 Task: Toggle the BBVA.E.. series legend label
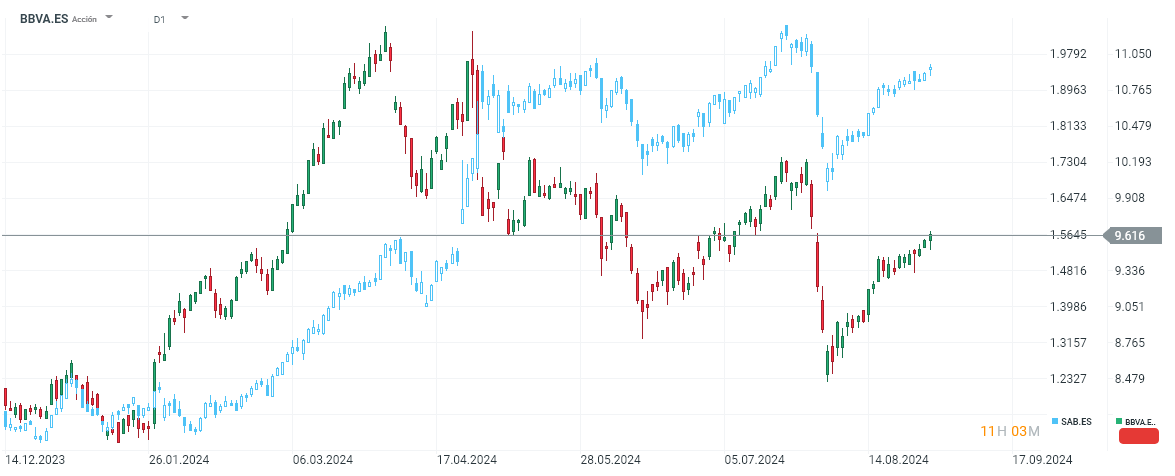1141,422
